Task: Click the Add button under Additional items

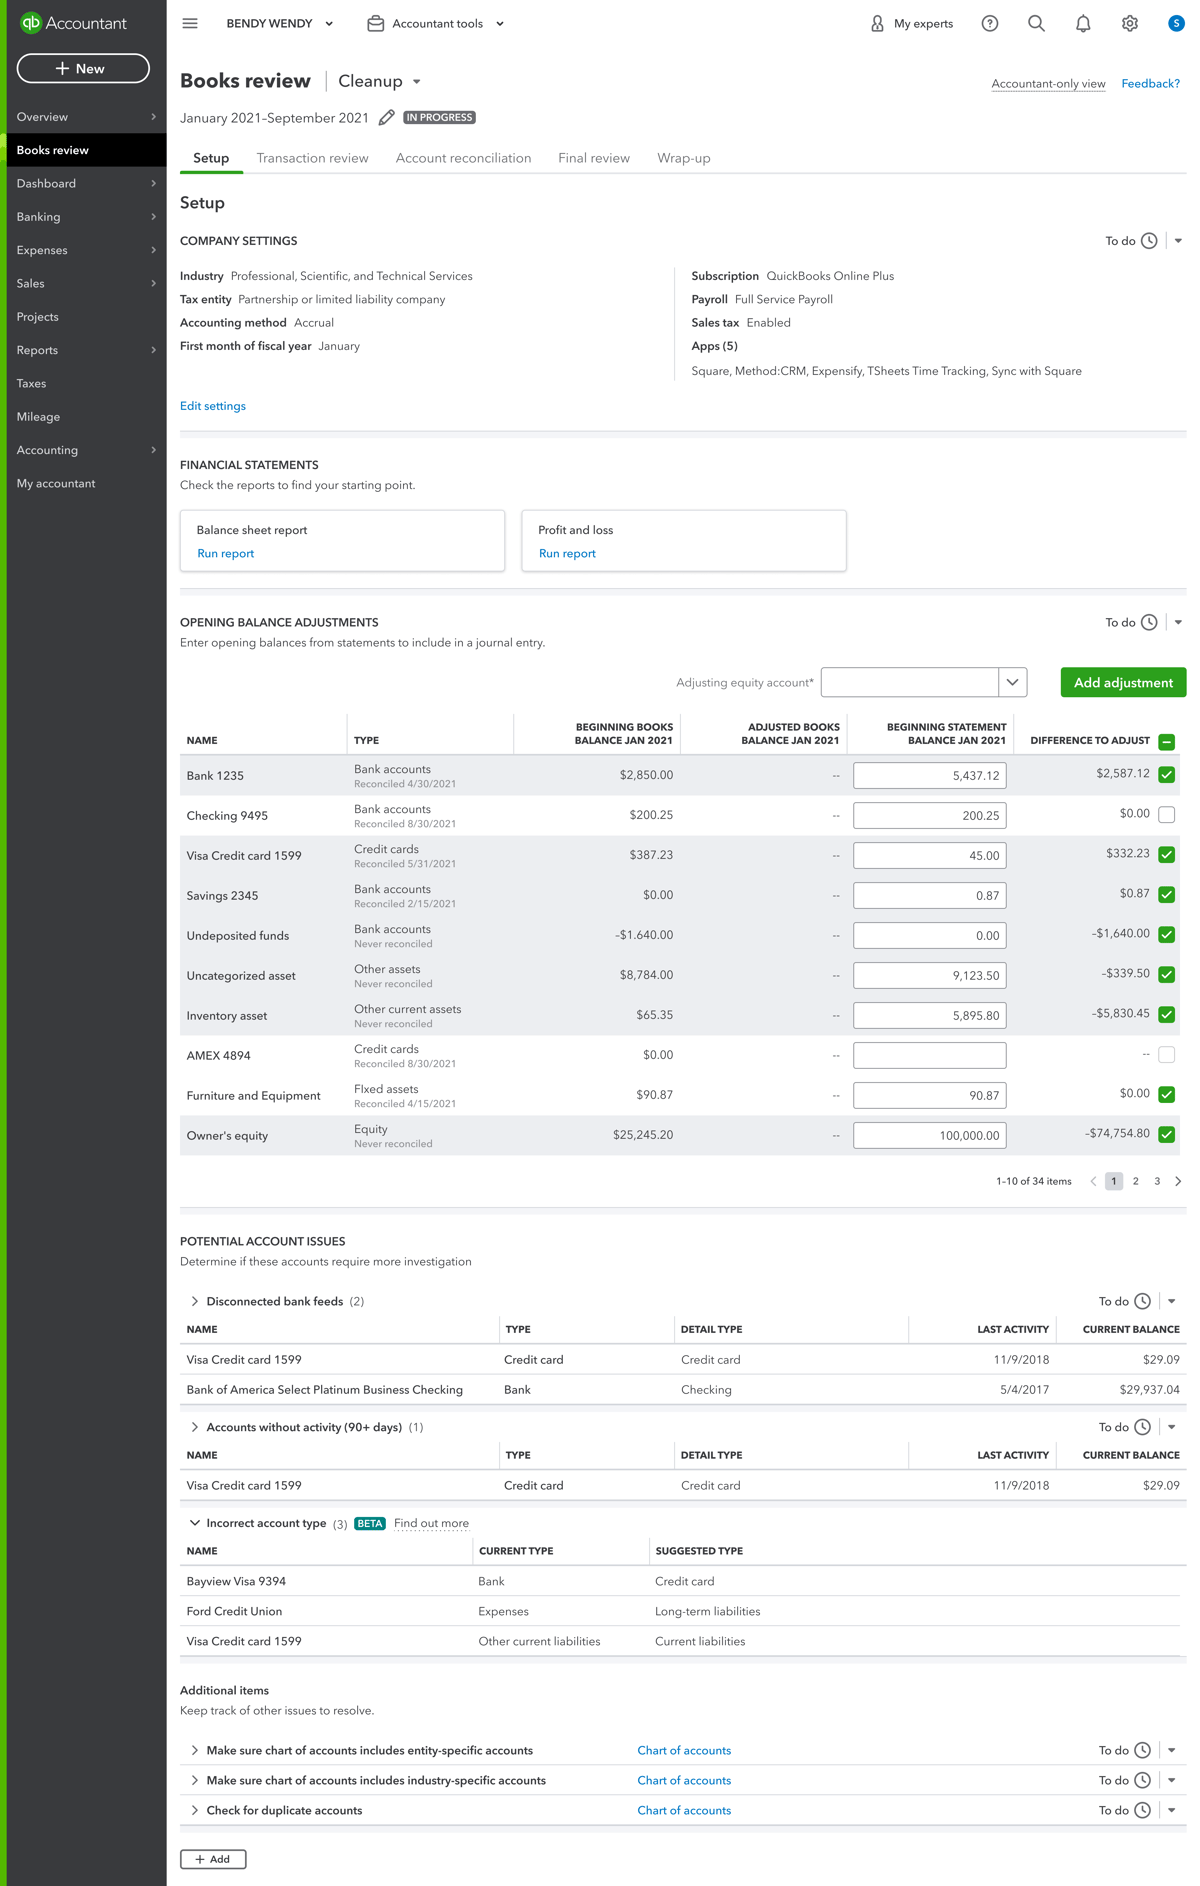Action: (213, 1859)
